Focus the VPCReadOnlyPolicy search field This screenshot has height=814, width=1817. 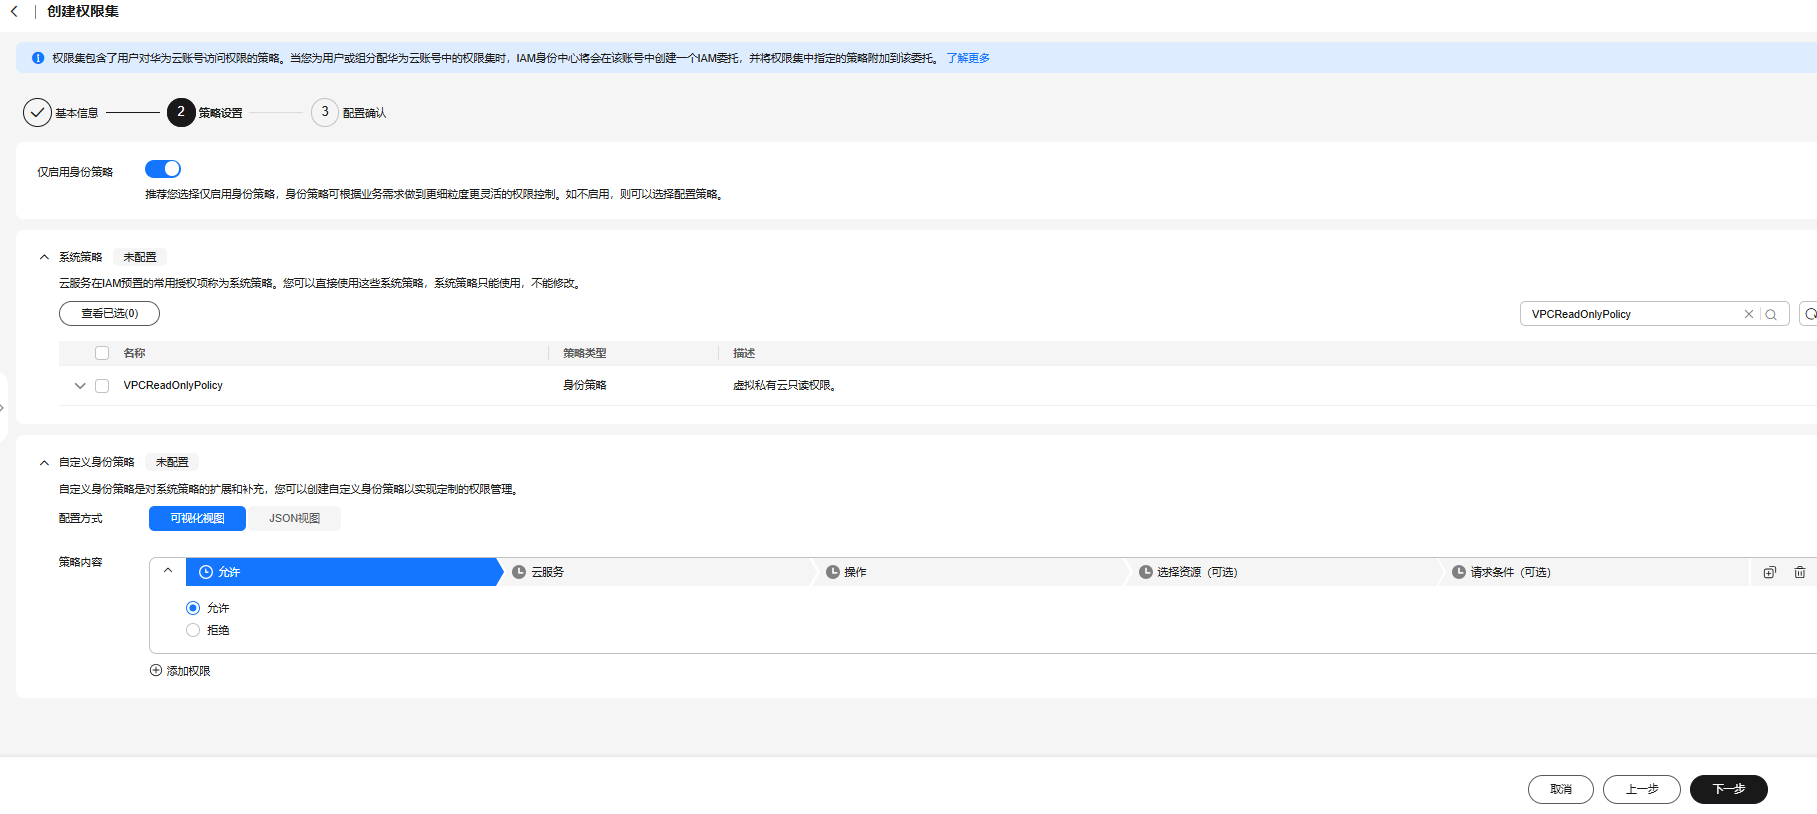(x=1632, y=314)
